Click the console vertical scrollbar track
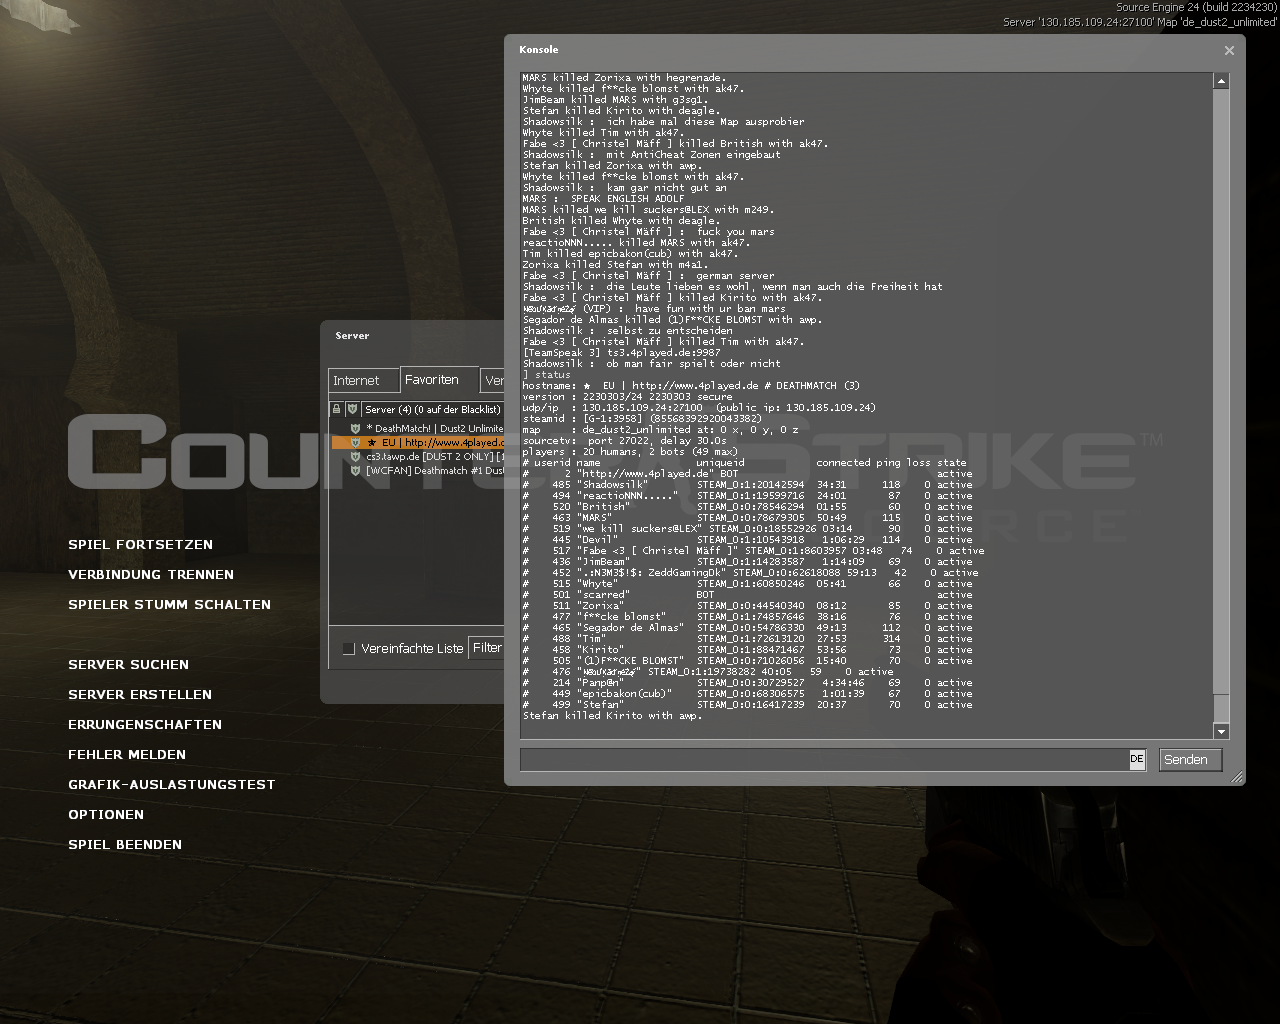Viewport: 1280px width, 1024px height. click(1221, 400)
